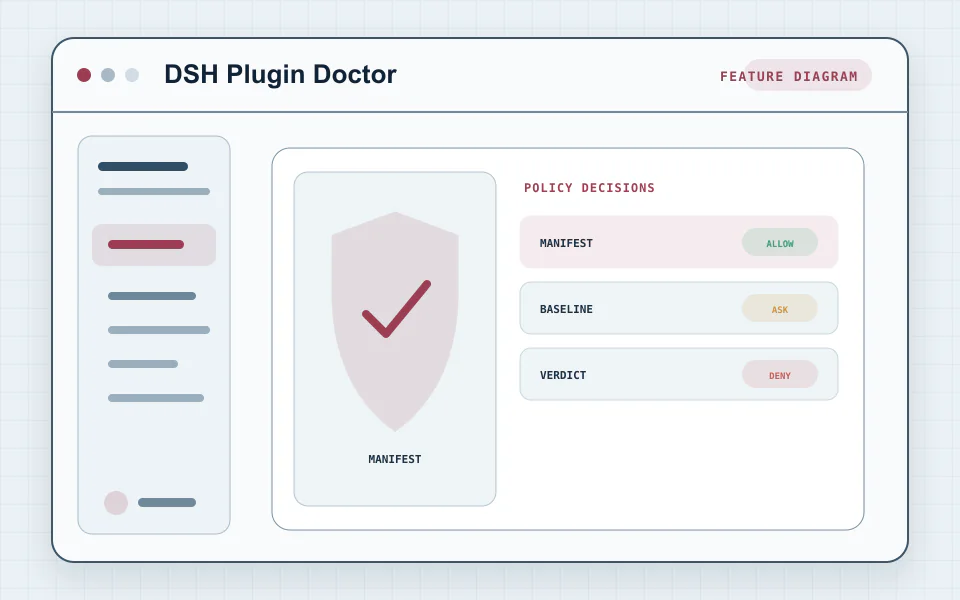Click the red window dot in title bar

84,75
